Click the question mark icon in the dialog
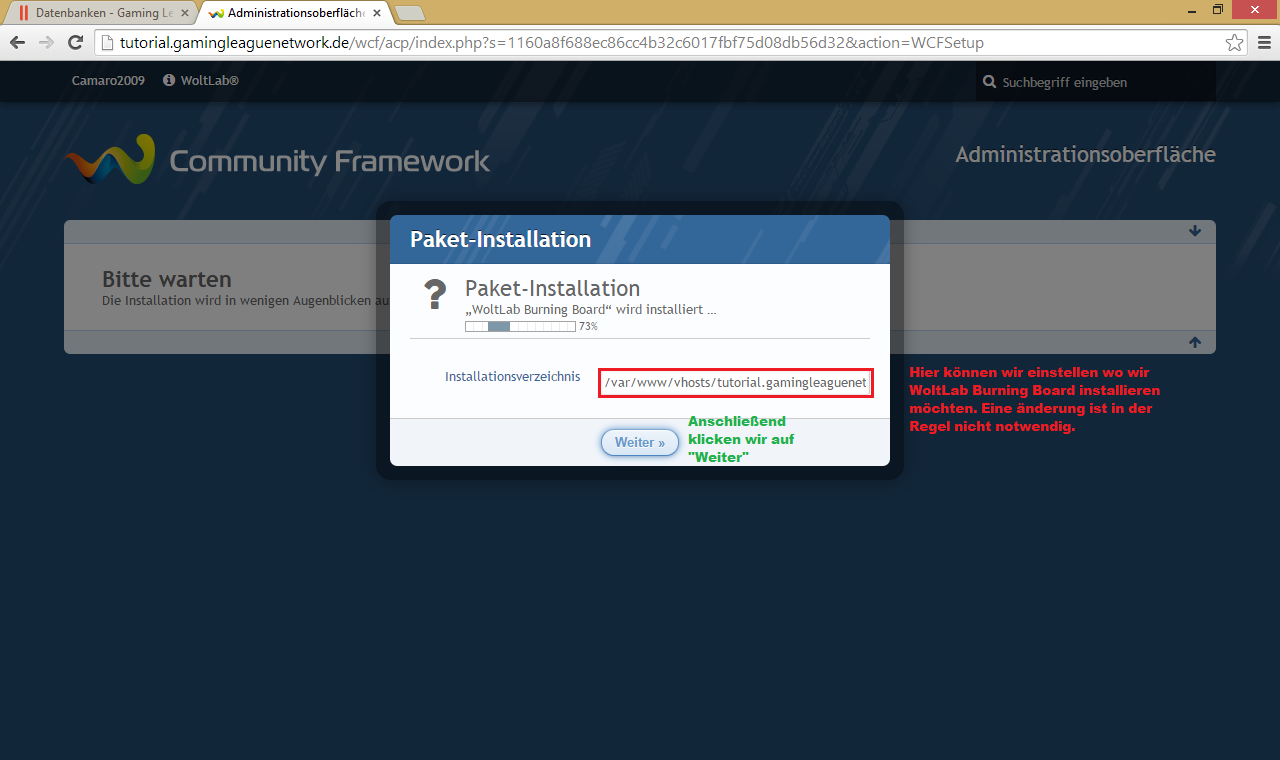 (435, 295)
